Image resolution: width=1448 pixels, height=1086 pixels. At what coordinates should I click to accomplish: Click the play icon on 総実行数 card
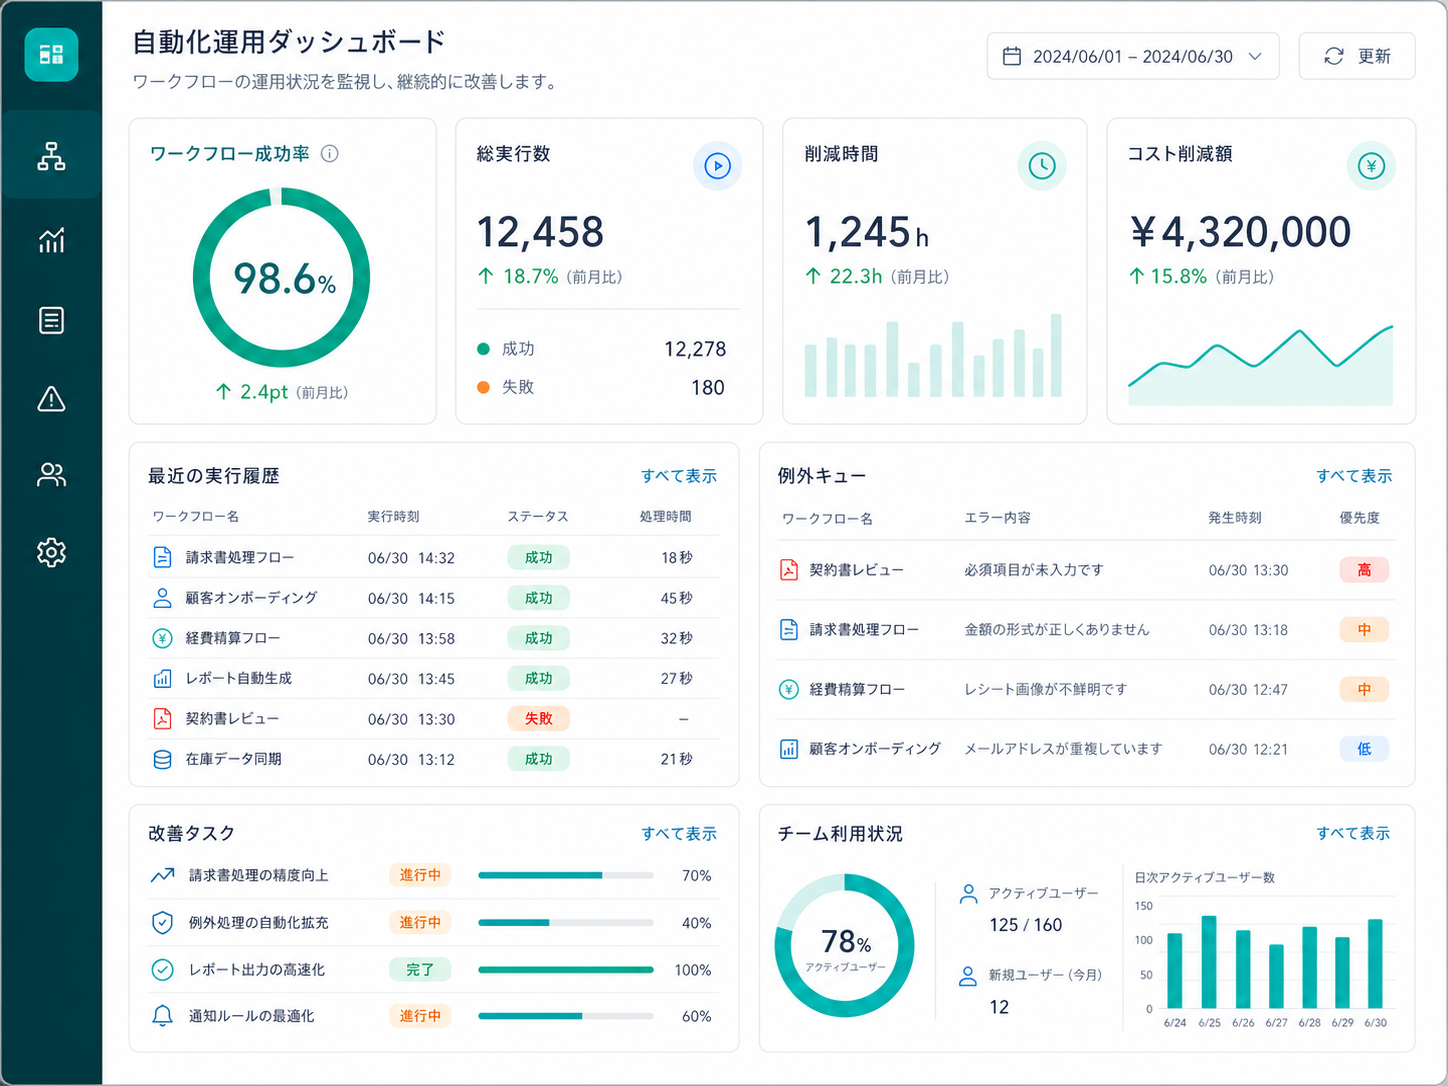[x=717, y=166]
